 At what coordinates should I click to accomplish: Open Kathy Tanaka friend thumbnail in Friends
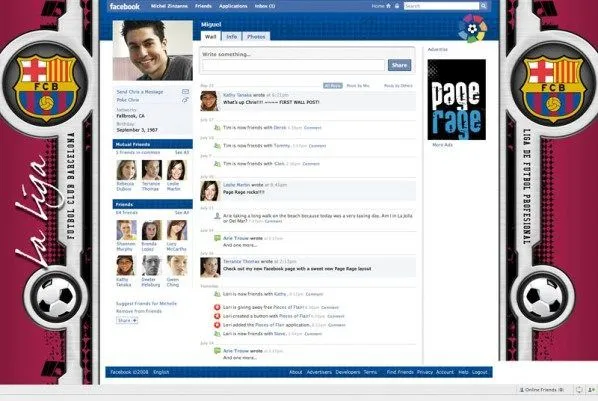pos(126,266)
